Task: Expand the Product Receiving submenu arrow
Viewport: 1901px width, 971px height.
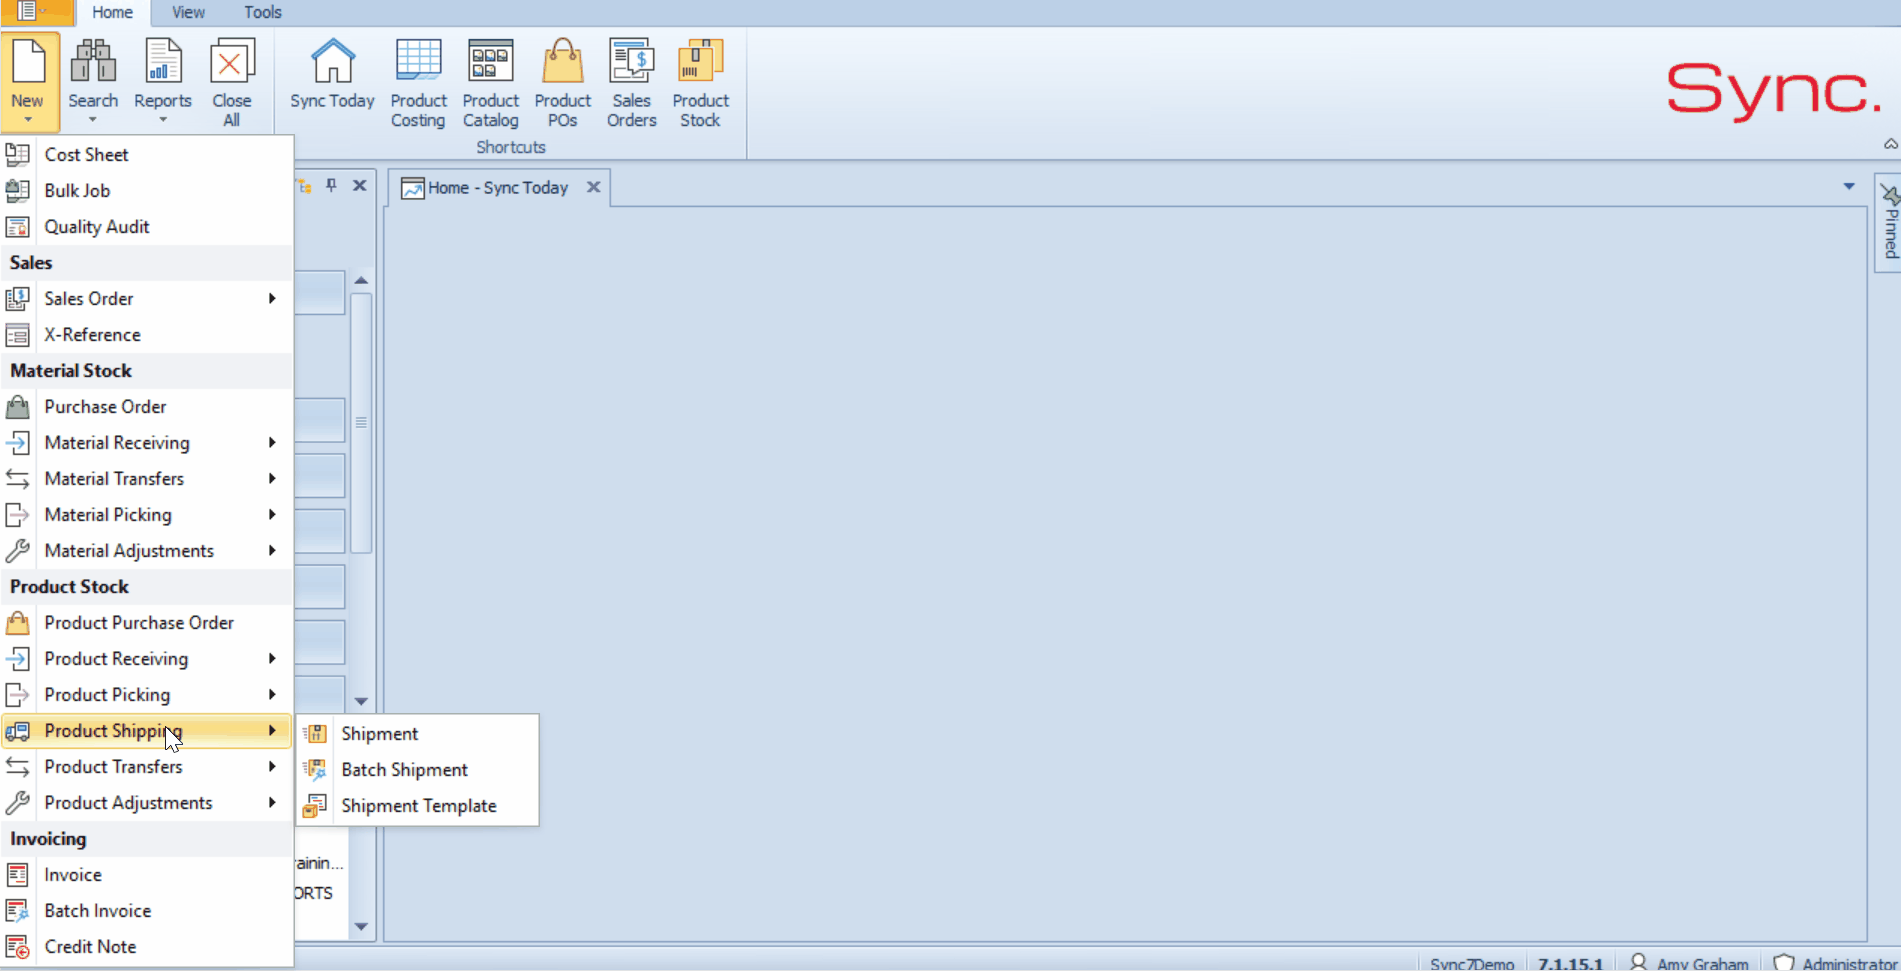Action: 272,658
